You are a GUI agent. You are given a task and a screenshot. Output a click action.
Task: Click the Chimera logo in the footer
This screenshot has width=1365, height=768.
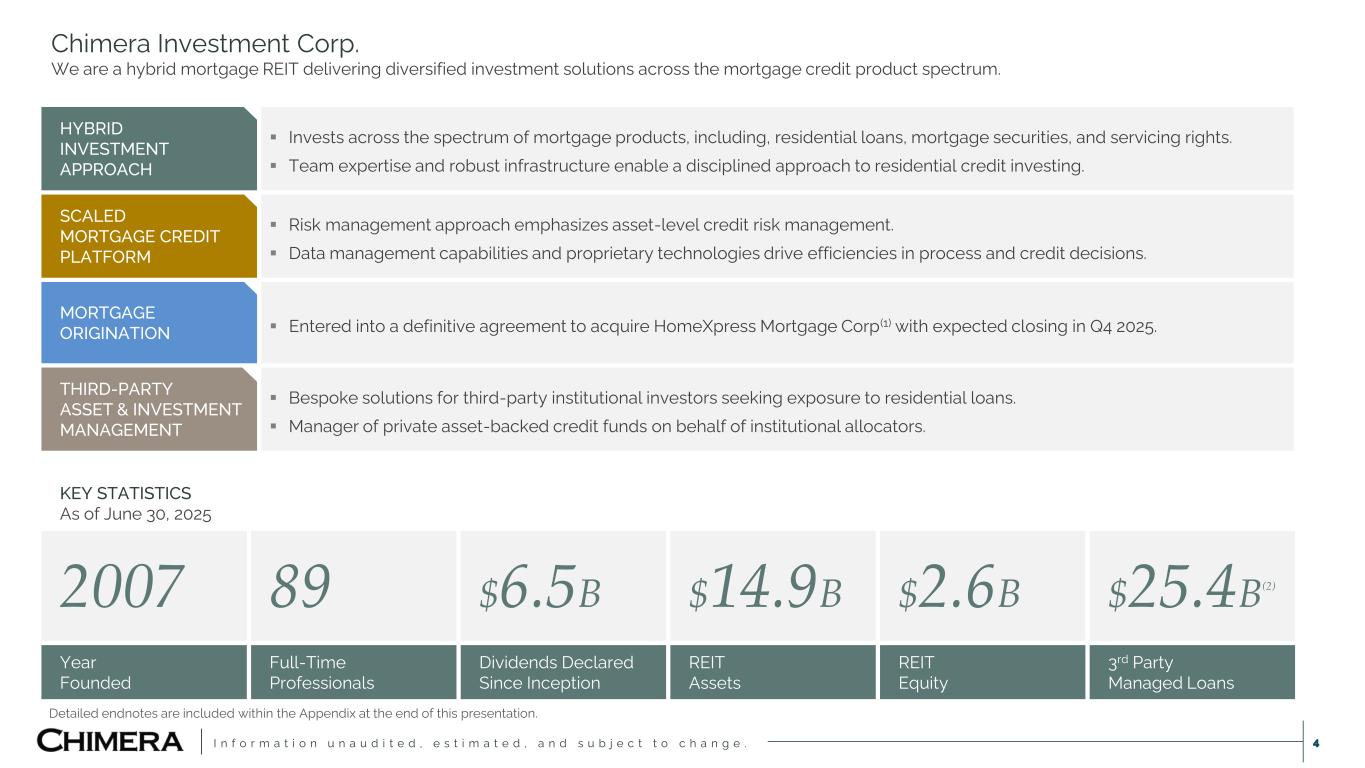pyautogui.click(x=110, y=741)
